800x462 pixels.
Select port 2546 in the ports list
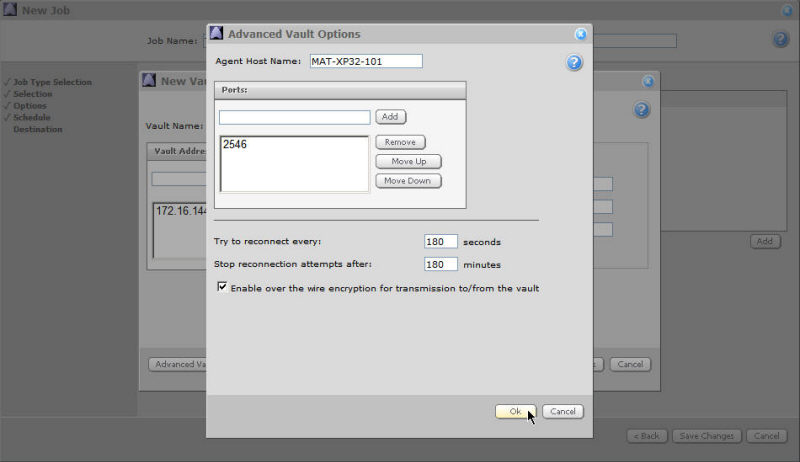(x=236, y=145)
